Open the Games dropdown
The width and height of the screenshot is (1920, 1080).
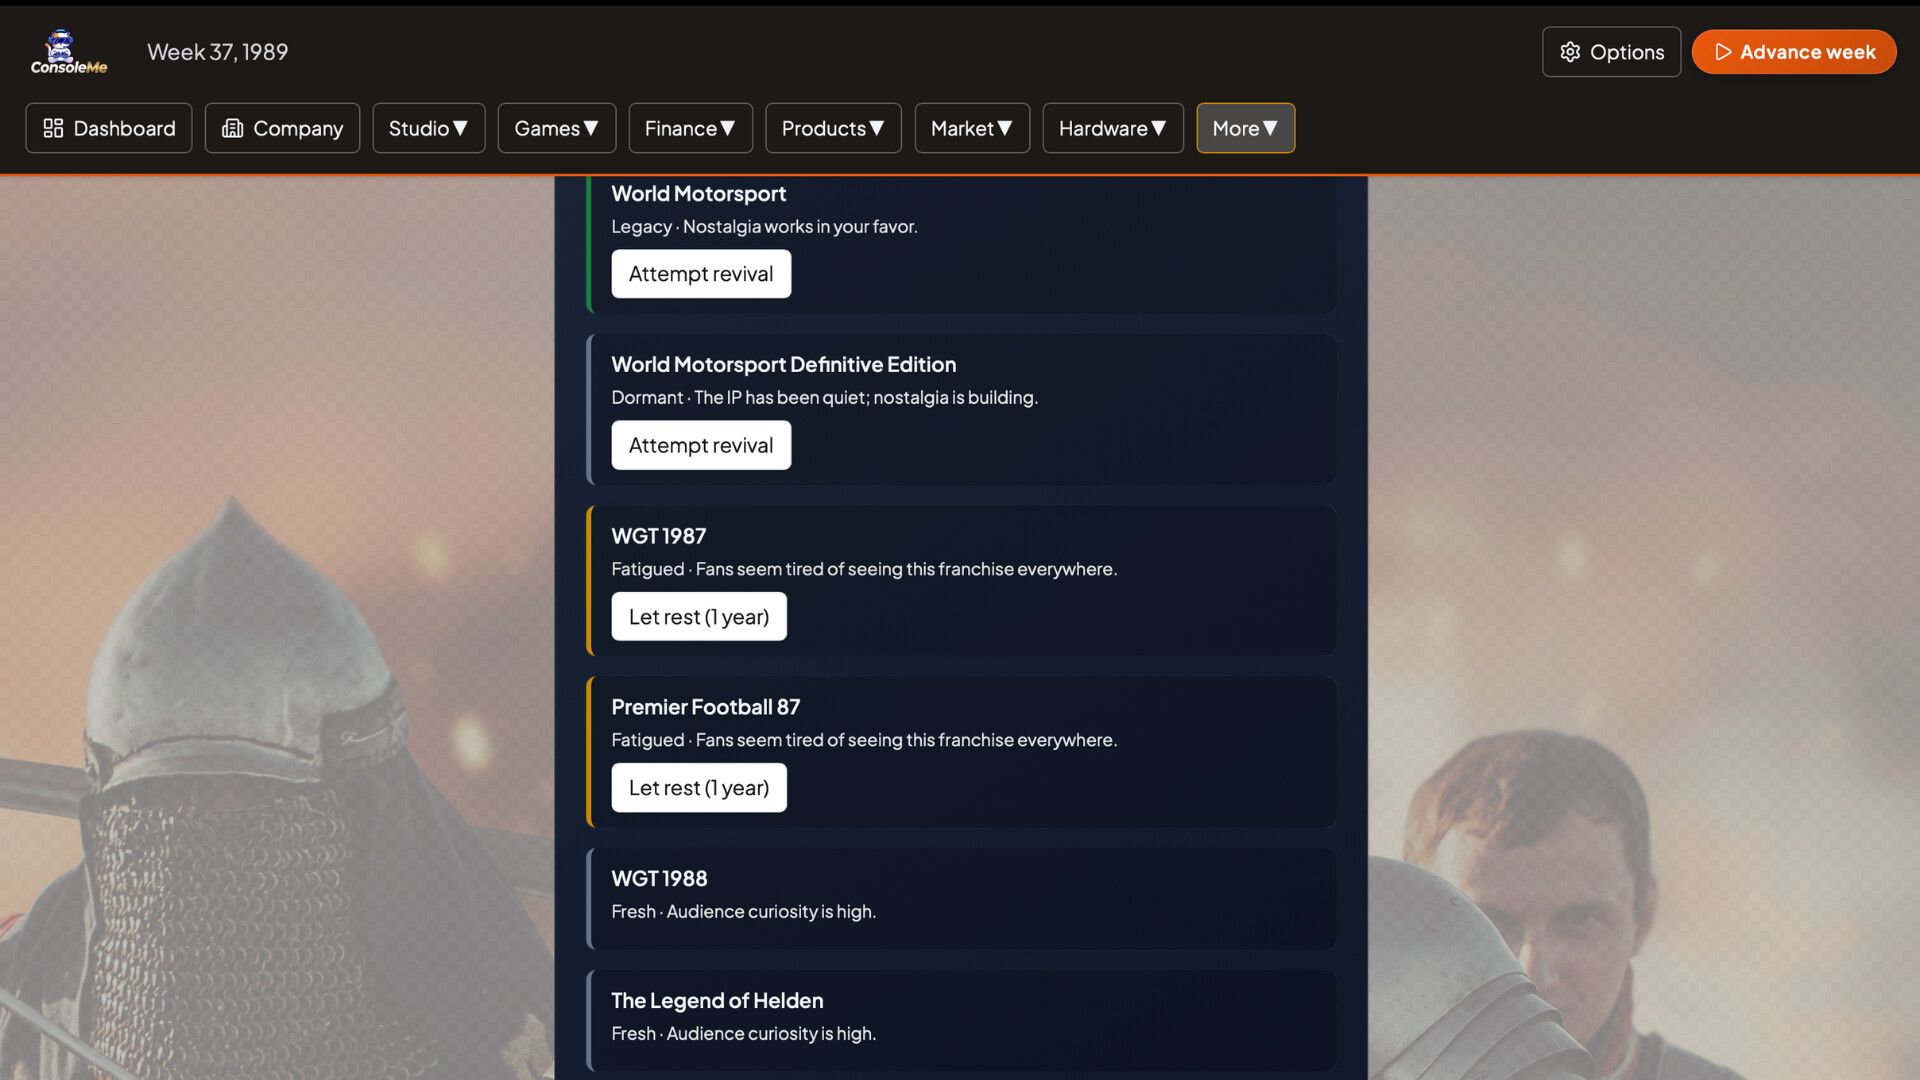point(556,128)
